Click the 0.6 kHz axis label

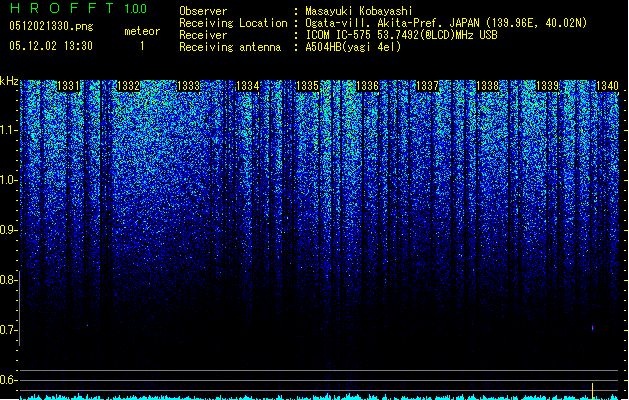point(9,380)
